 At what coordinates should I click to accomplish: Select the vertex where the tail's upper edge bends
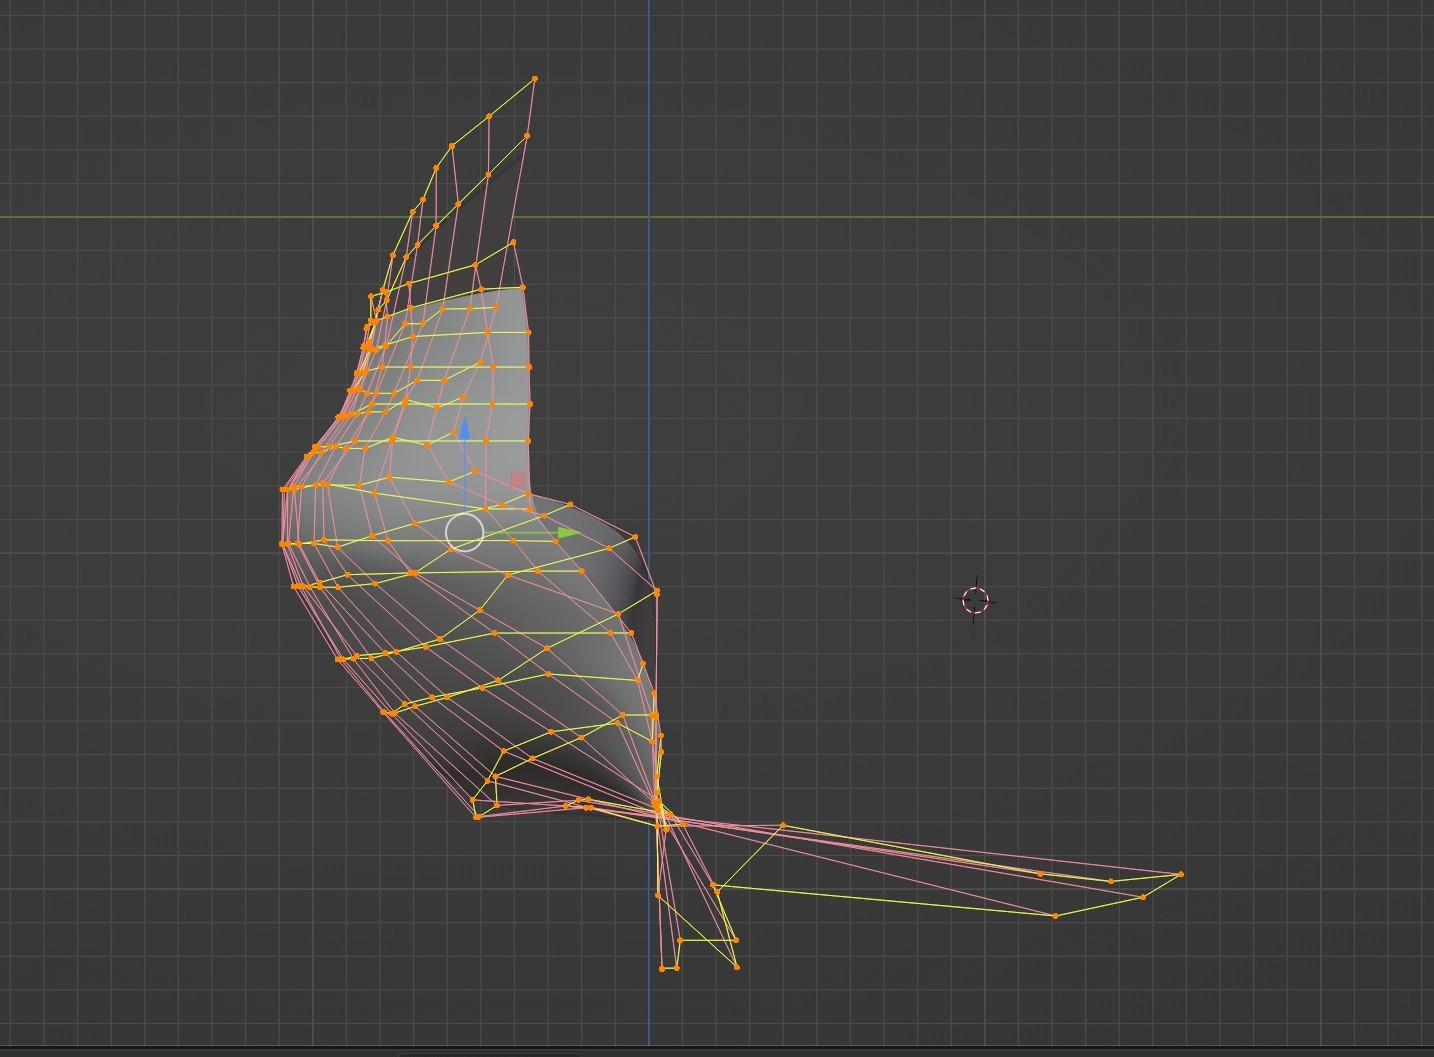pos(783,826)
